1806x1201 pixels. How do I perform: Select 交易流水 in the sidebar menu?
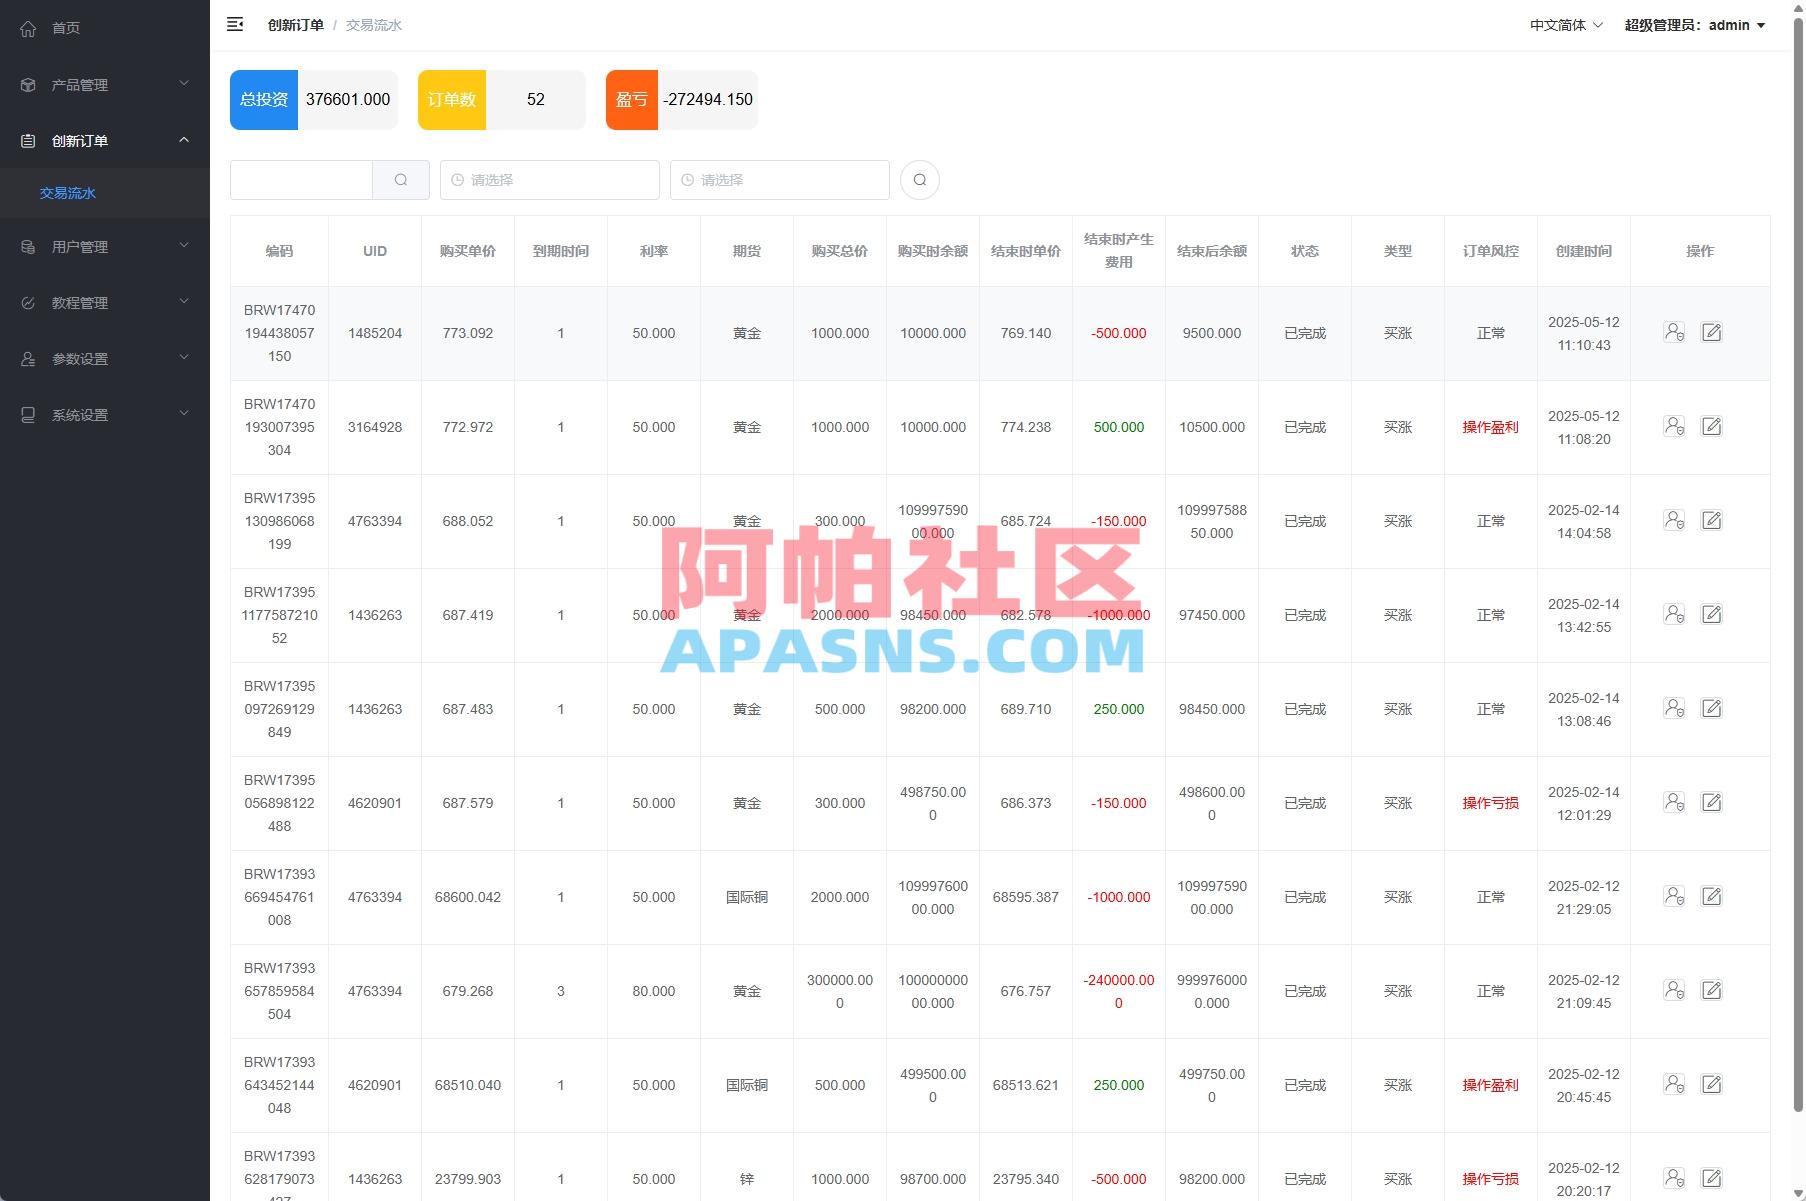[x=66, y=193]
